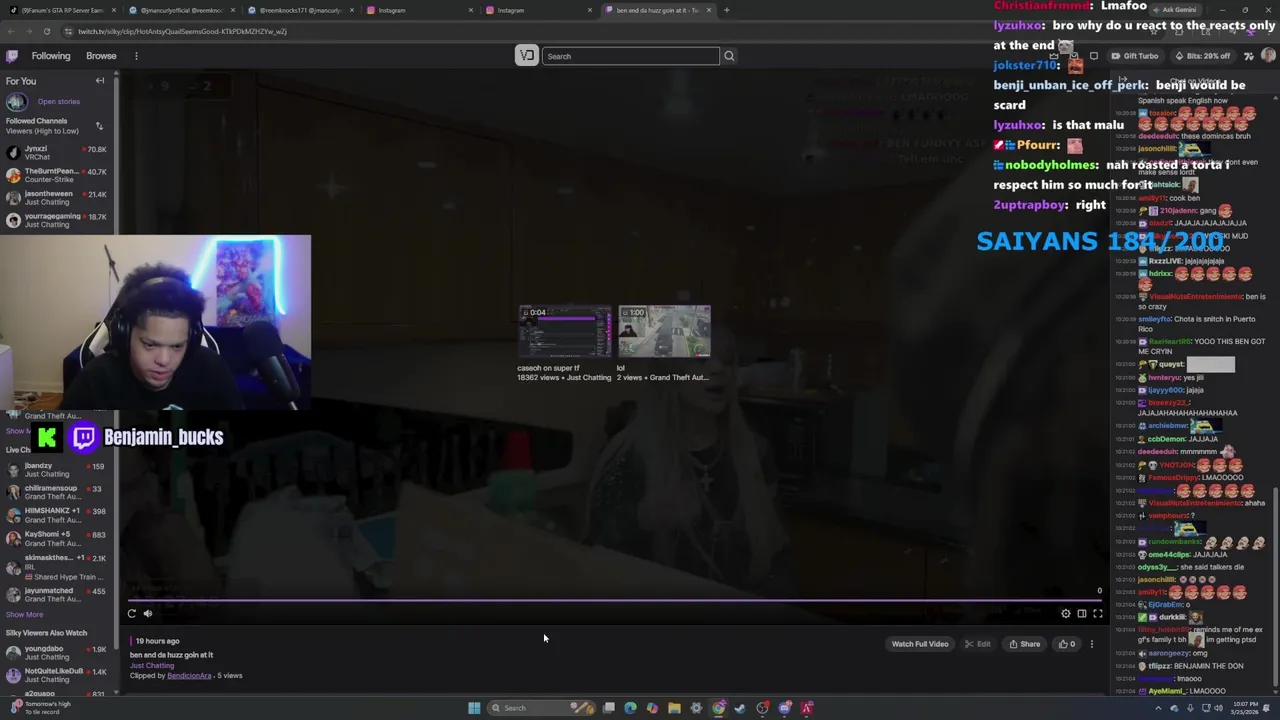Open more options beside like button
This screenshot has width=1280, height=720.
click(x=1092, y=644)
